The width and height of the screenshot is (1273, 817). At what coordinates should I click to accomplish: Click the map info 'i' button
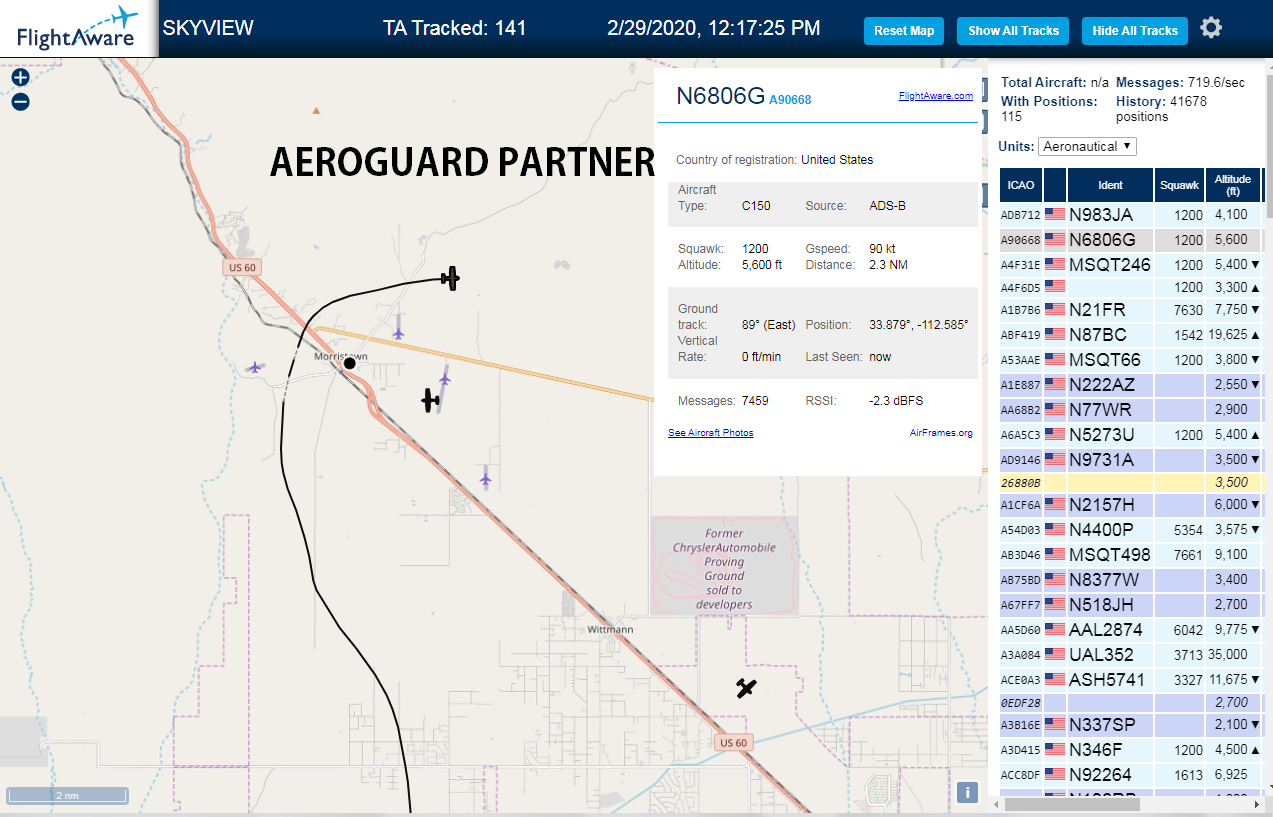[967, 792]
